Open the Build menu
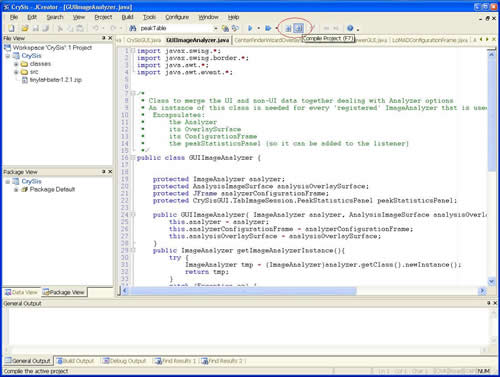This screenshot has width=500, height=377. point(127,17)
